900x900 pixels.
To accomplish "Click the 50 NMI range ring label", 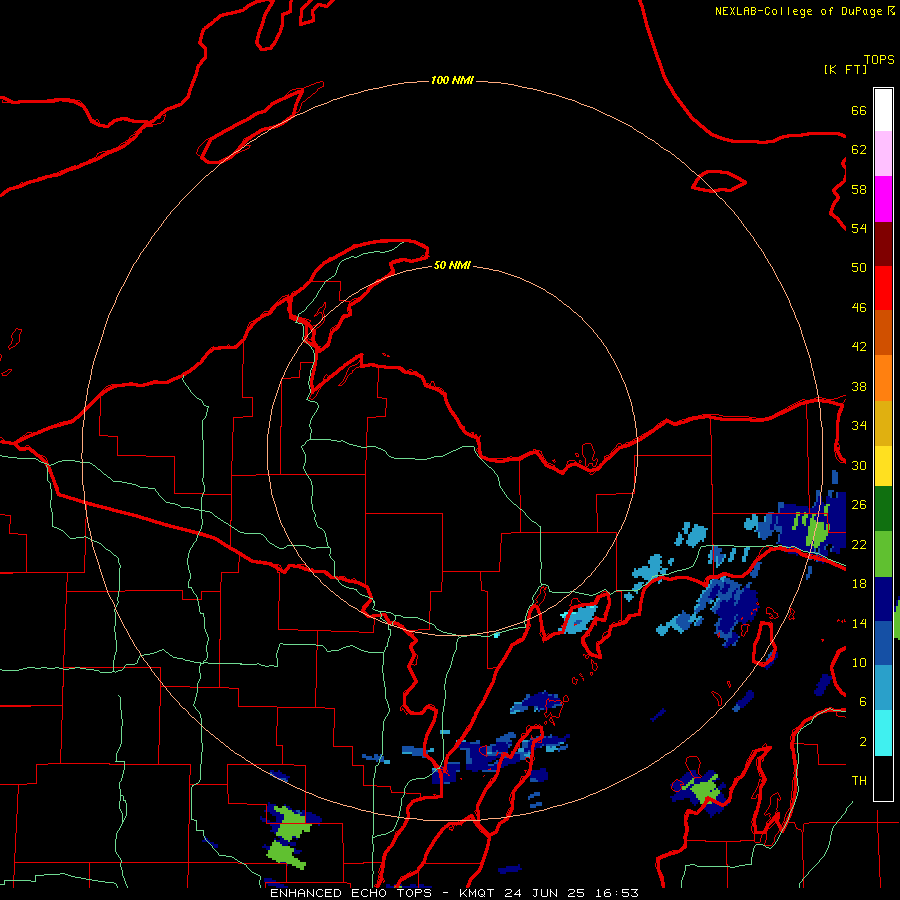I will point(452,265).
